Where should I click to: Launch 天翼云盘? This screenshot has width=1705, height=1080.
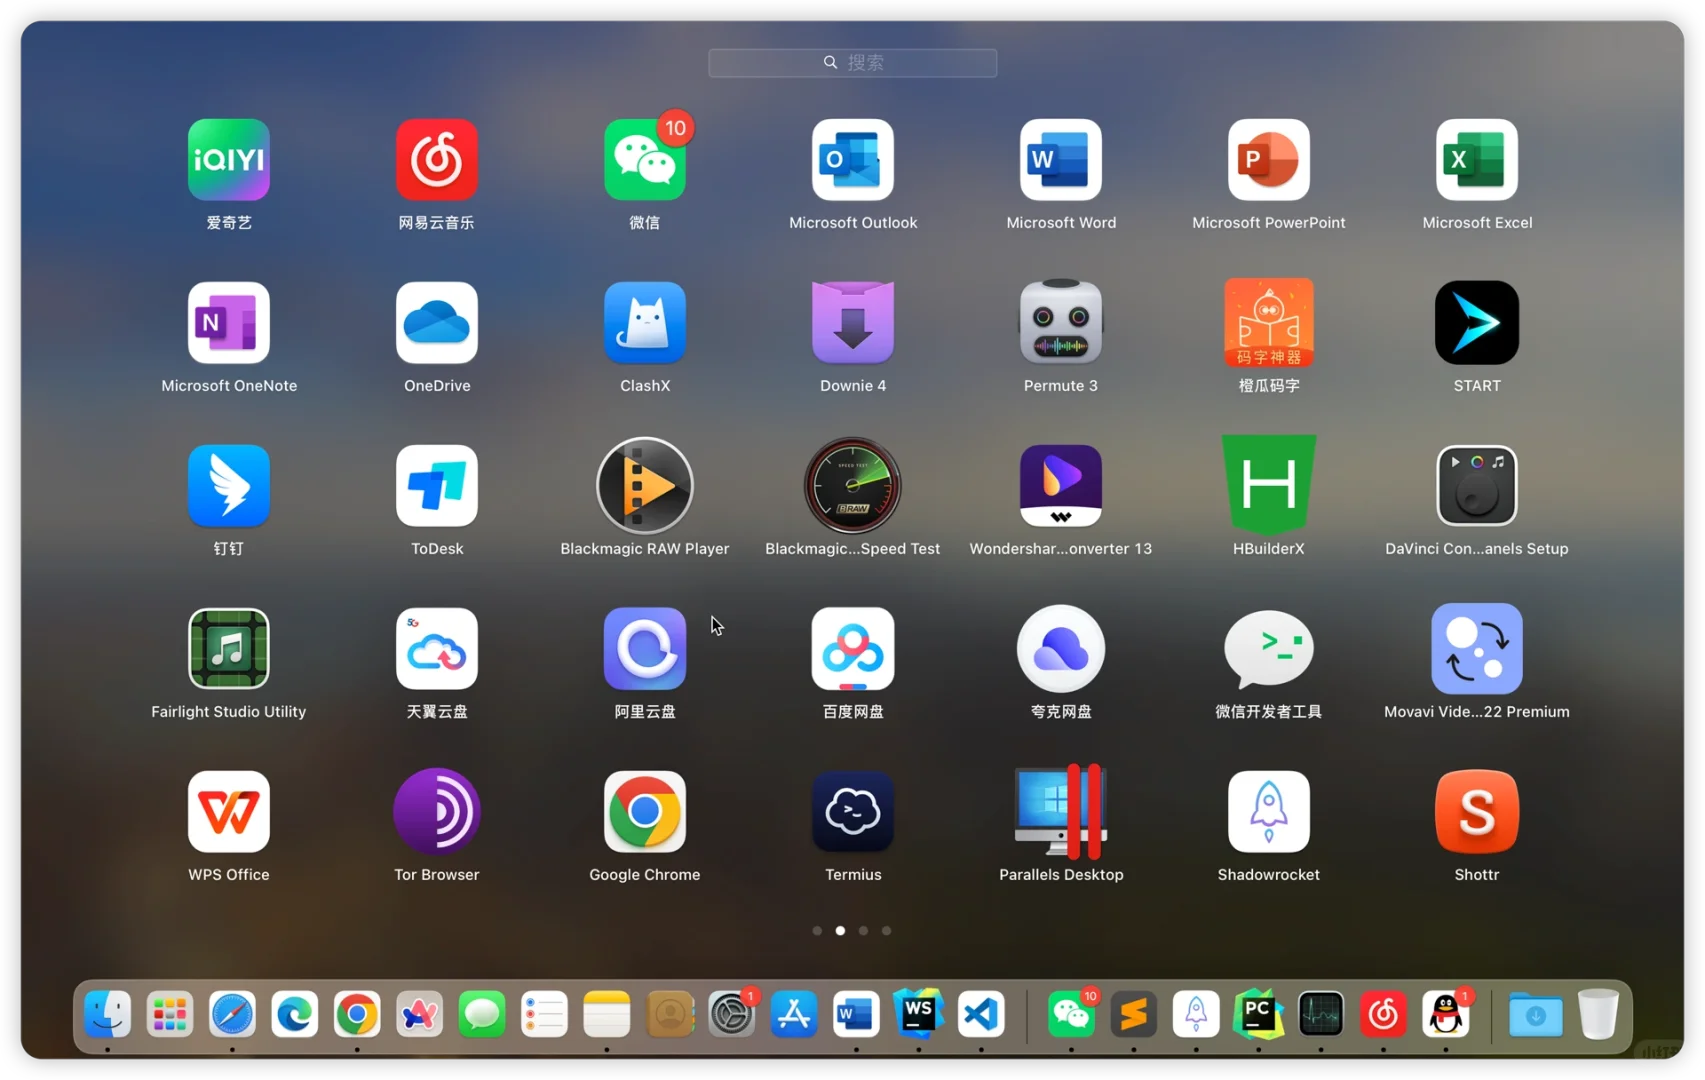(437, 649)
